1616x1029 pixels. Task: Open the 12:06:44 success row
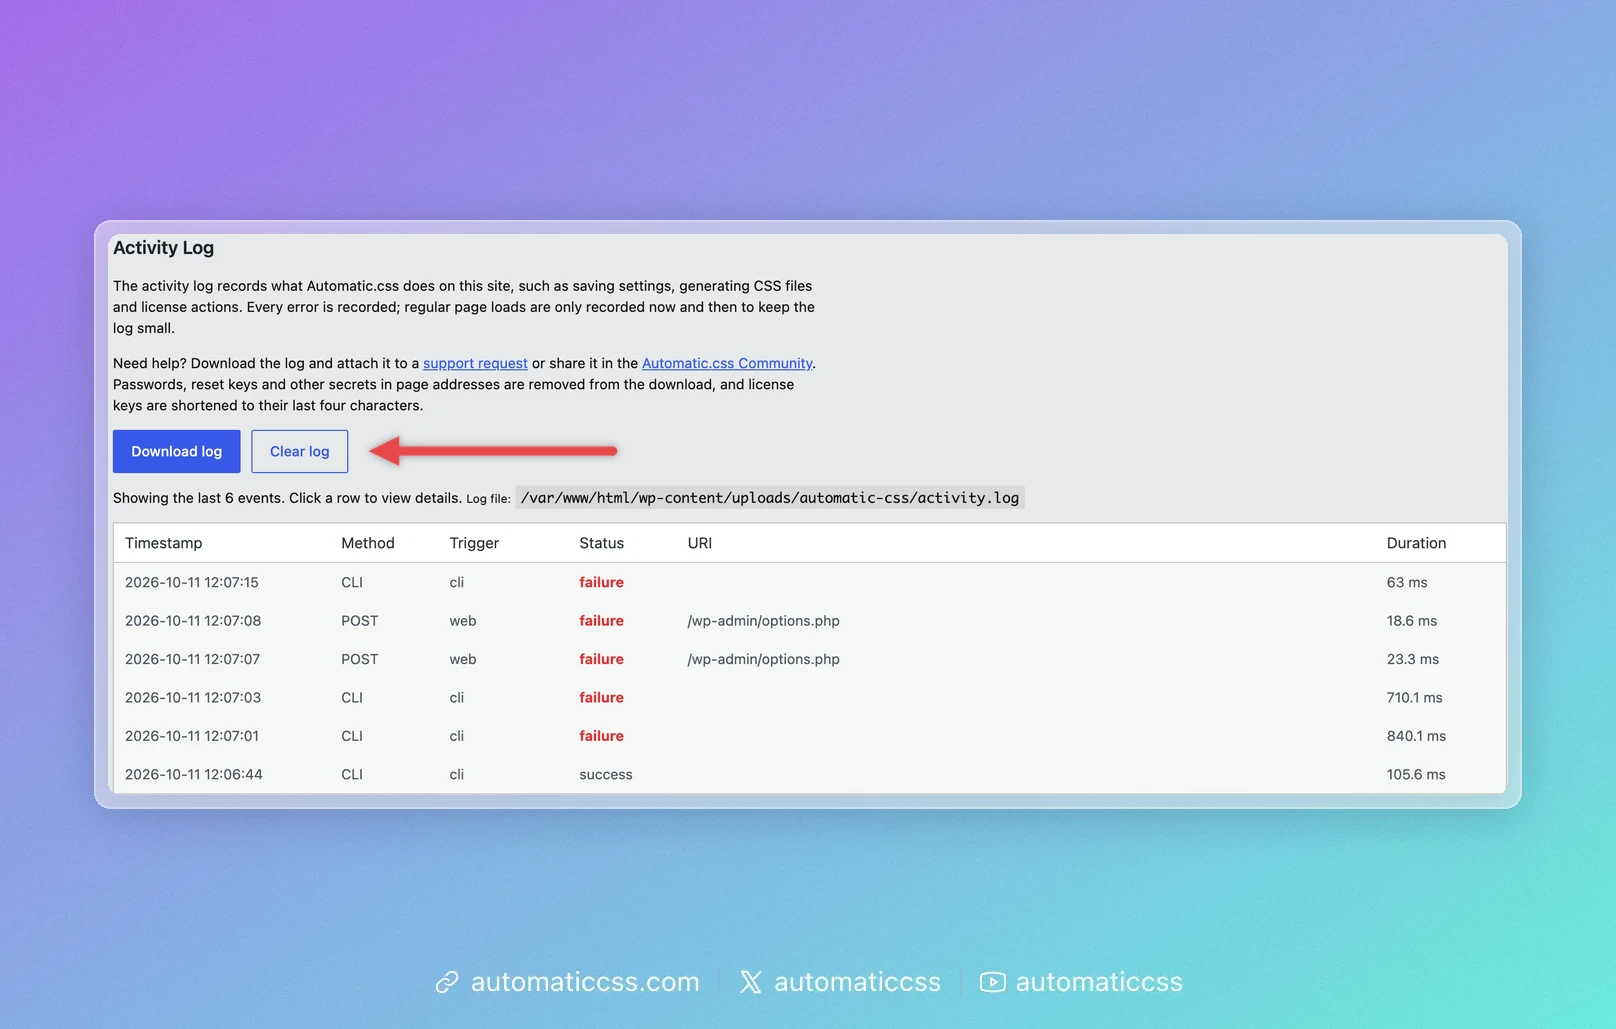coord(809,774)
